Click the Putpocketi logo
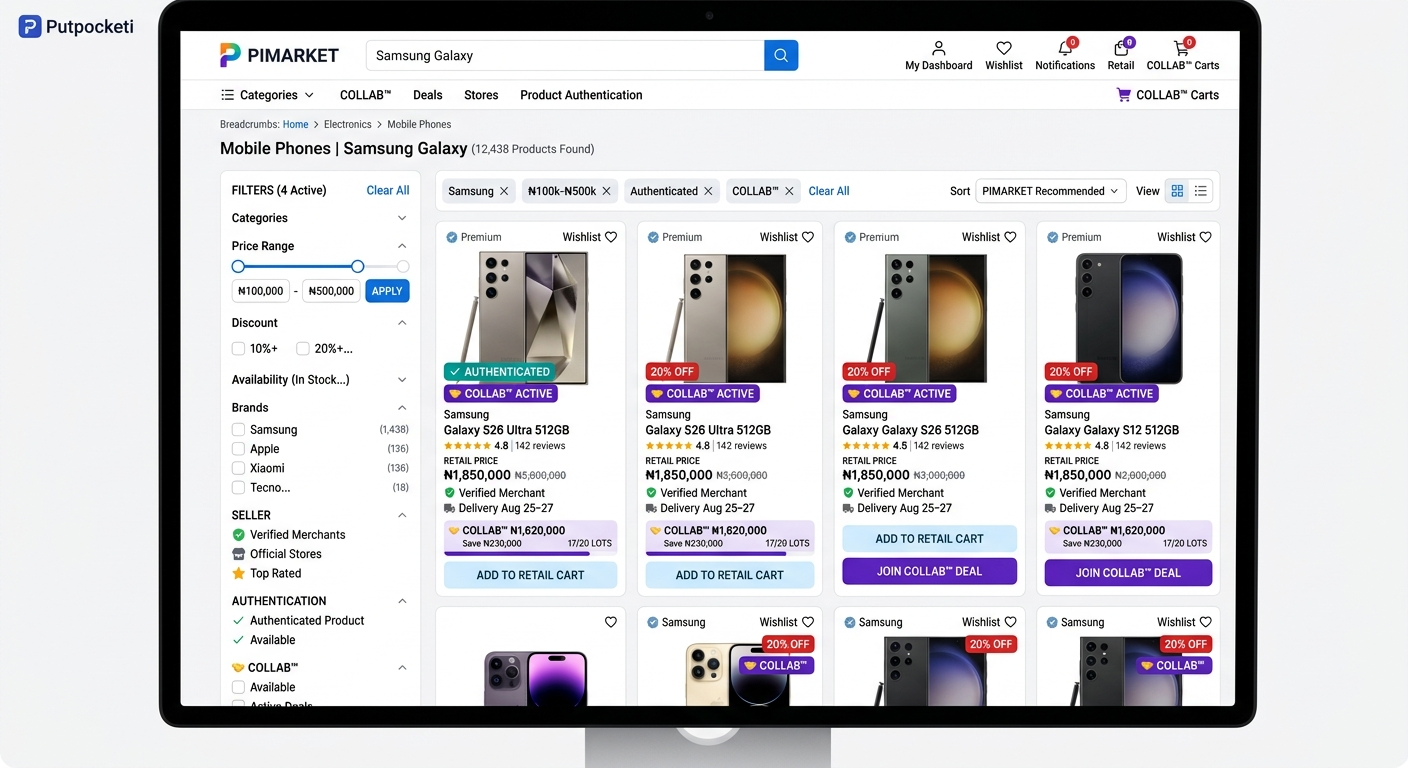 [x=76, y=27]
